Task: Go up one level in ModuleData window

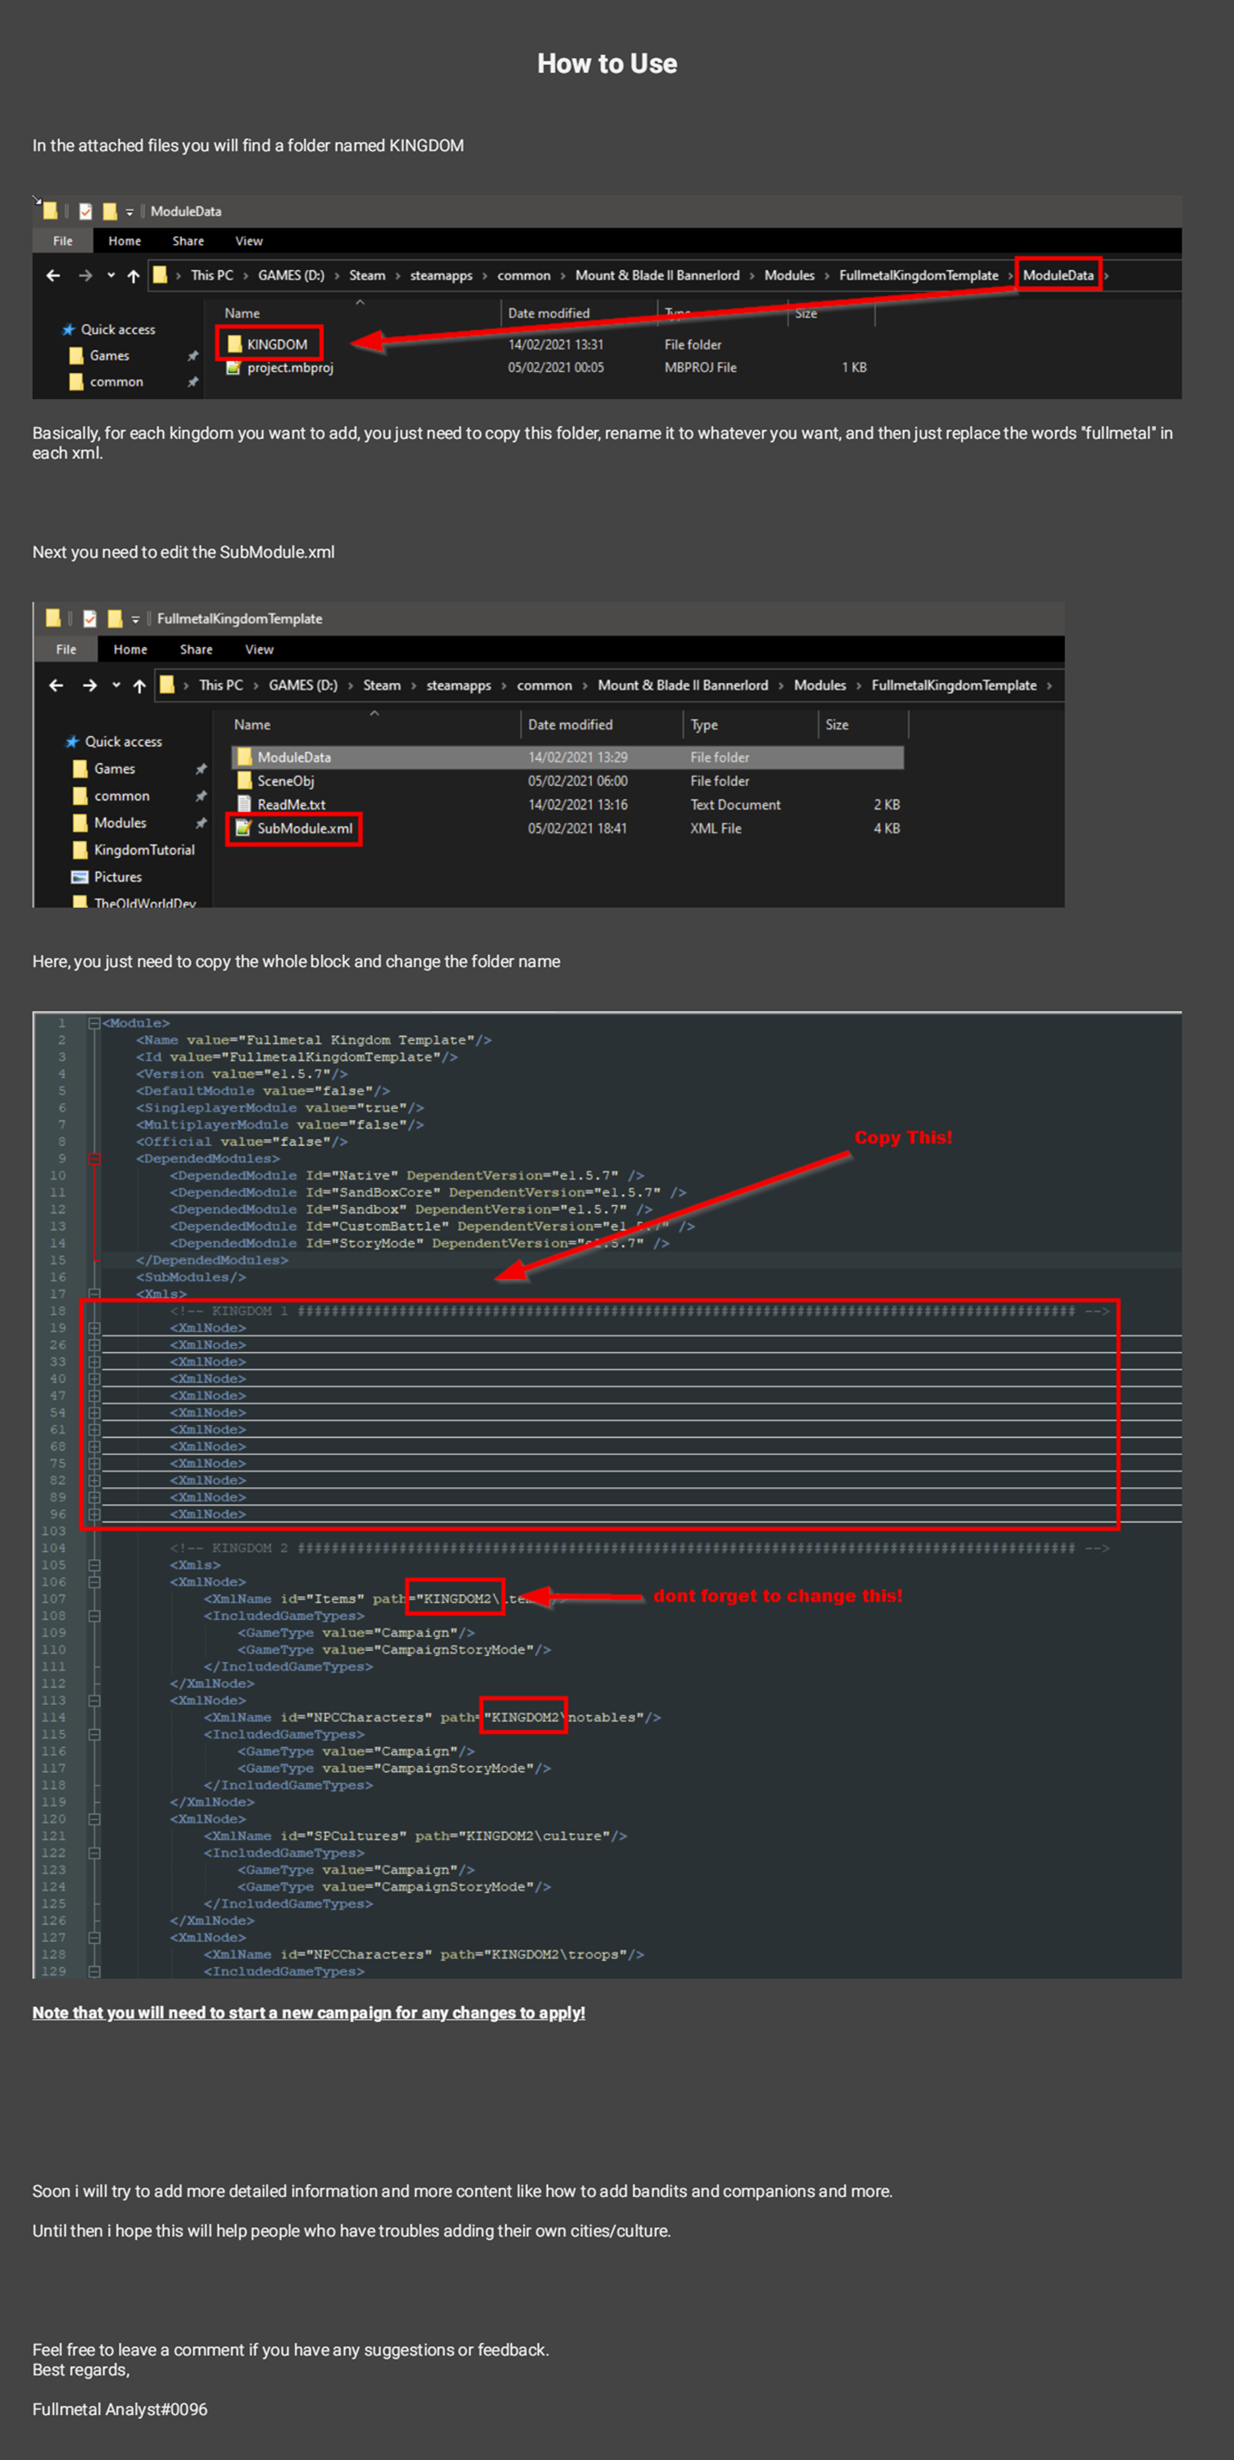Action: coord(133,276)
